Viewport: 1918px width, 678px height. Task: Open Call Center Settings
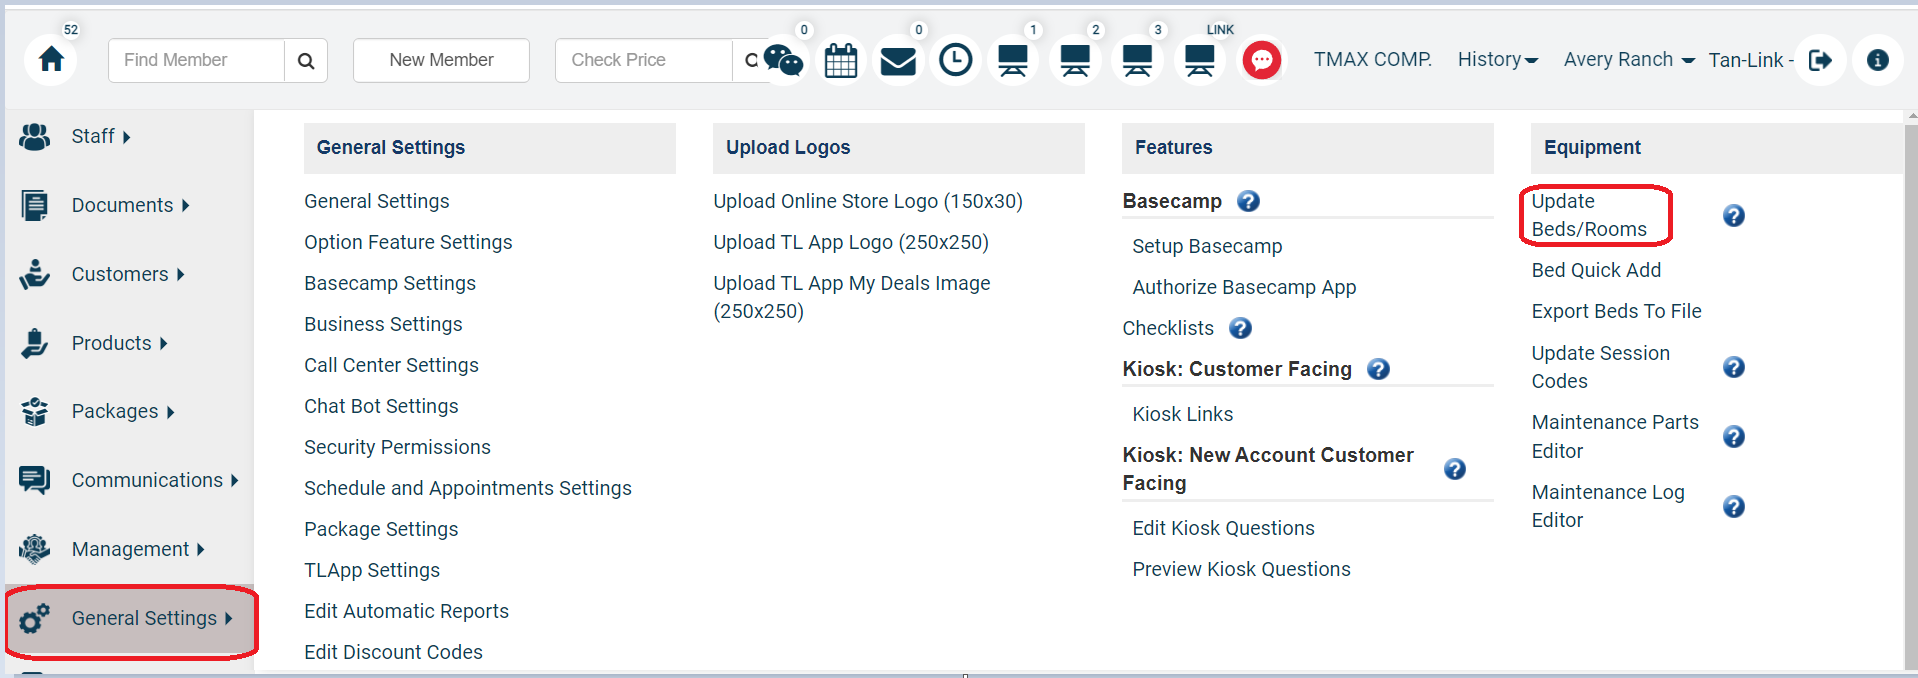pos(391,366)
